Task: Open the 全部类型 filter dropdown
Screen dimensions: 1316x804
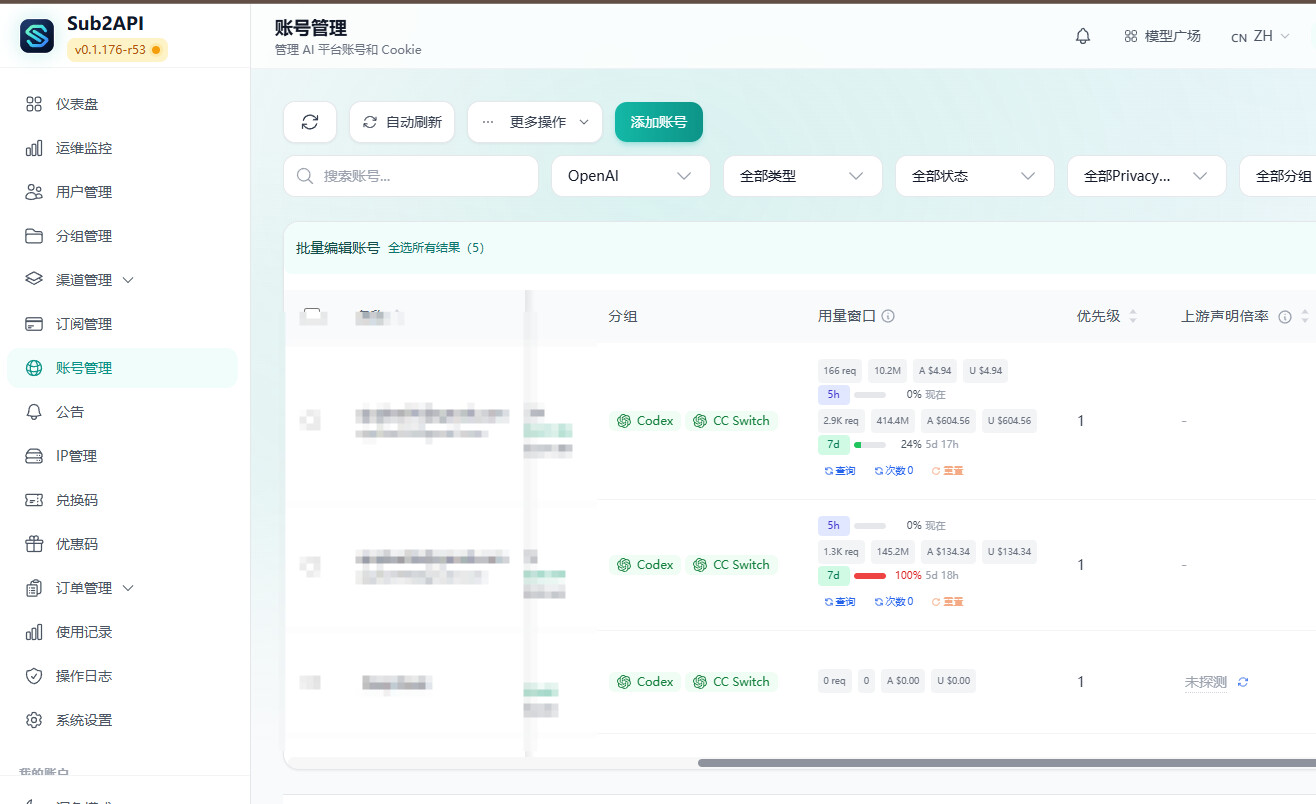Action: click(x=803, y=176)
